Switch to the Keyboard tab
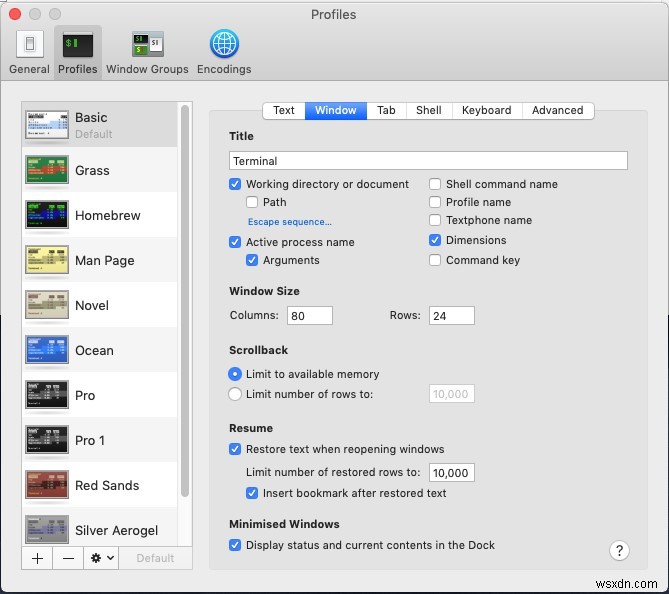 pos(486,110)
